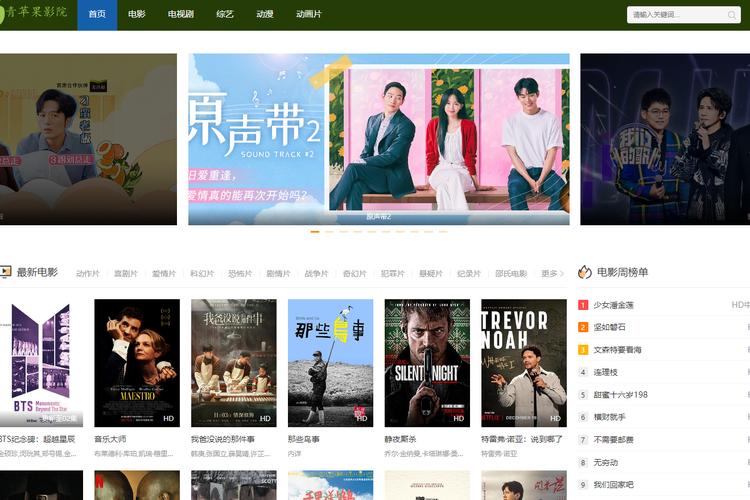The width and height of the screenshot is (750, 500).
Task: Open the Silent Night movie poster
Action: click(427, 363)
